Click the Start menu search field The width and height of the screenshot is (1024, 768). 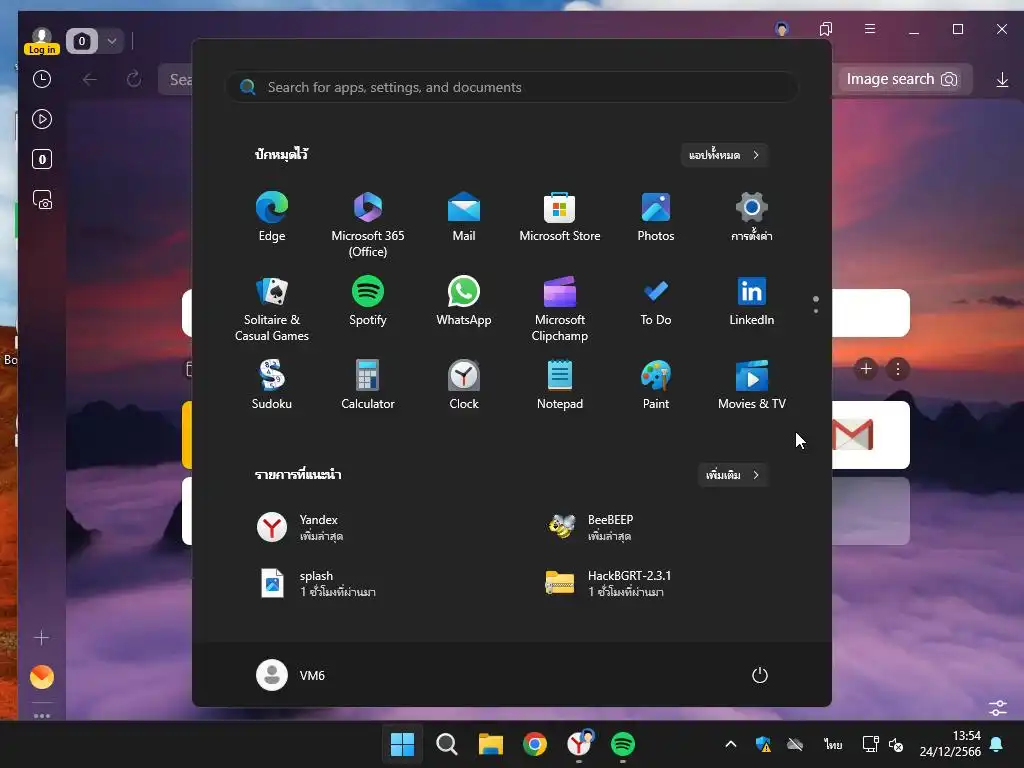[x=512, y=87]
